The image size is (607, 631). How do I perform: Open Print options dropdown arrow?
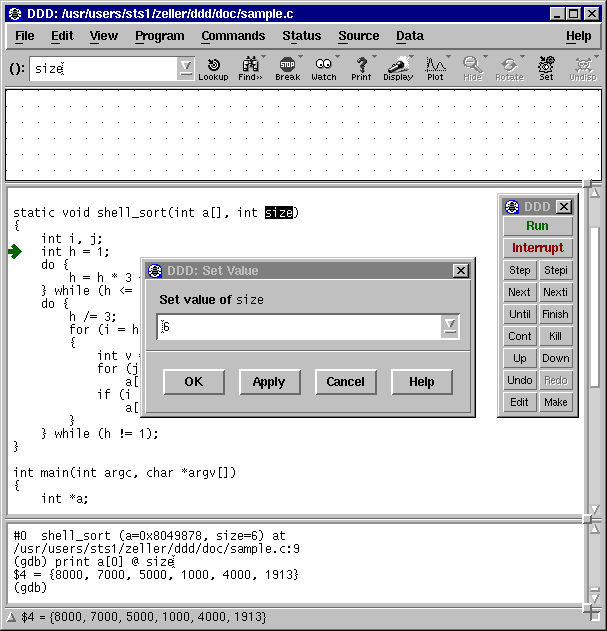tap(374, 57)
